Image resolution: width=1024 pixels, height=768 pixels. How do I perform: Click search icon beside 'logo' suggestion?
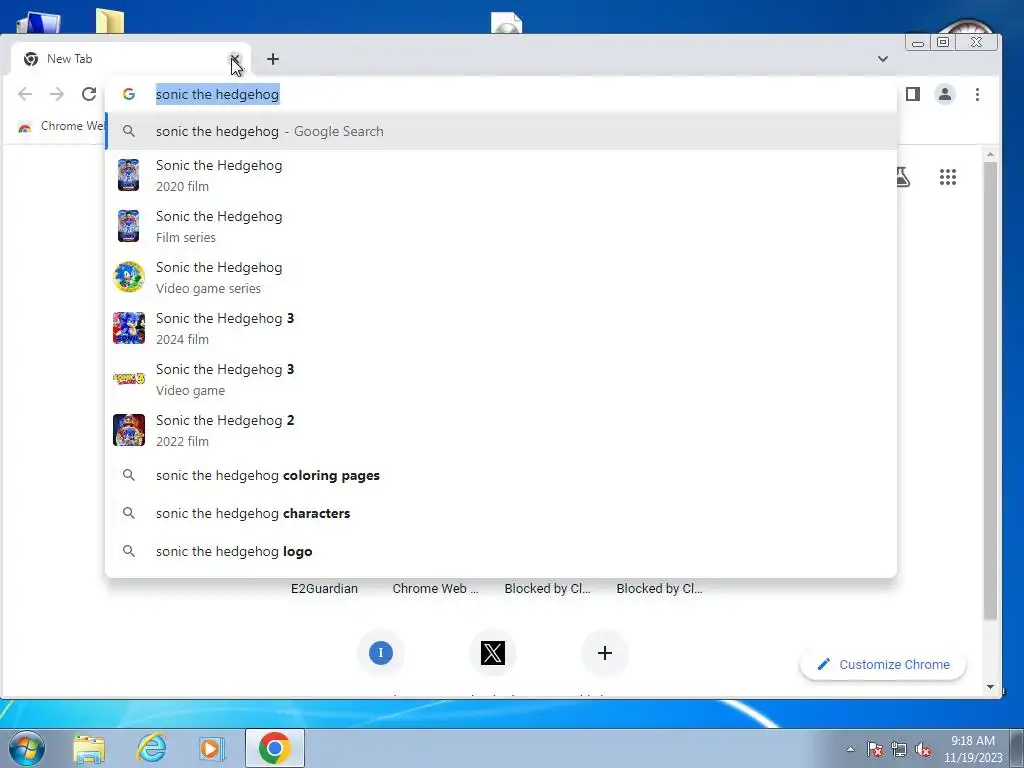click(x=129, y=551)
